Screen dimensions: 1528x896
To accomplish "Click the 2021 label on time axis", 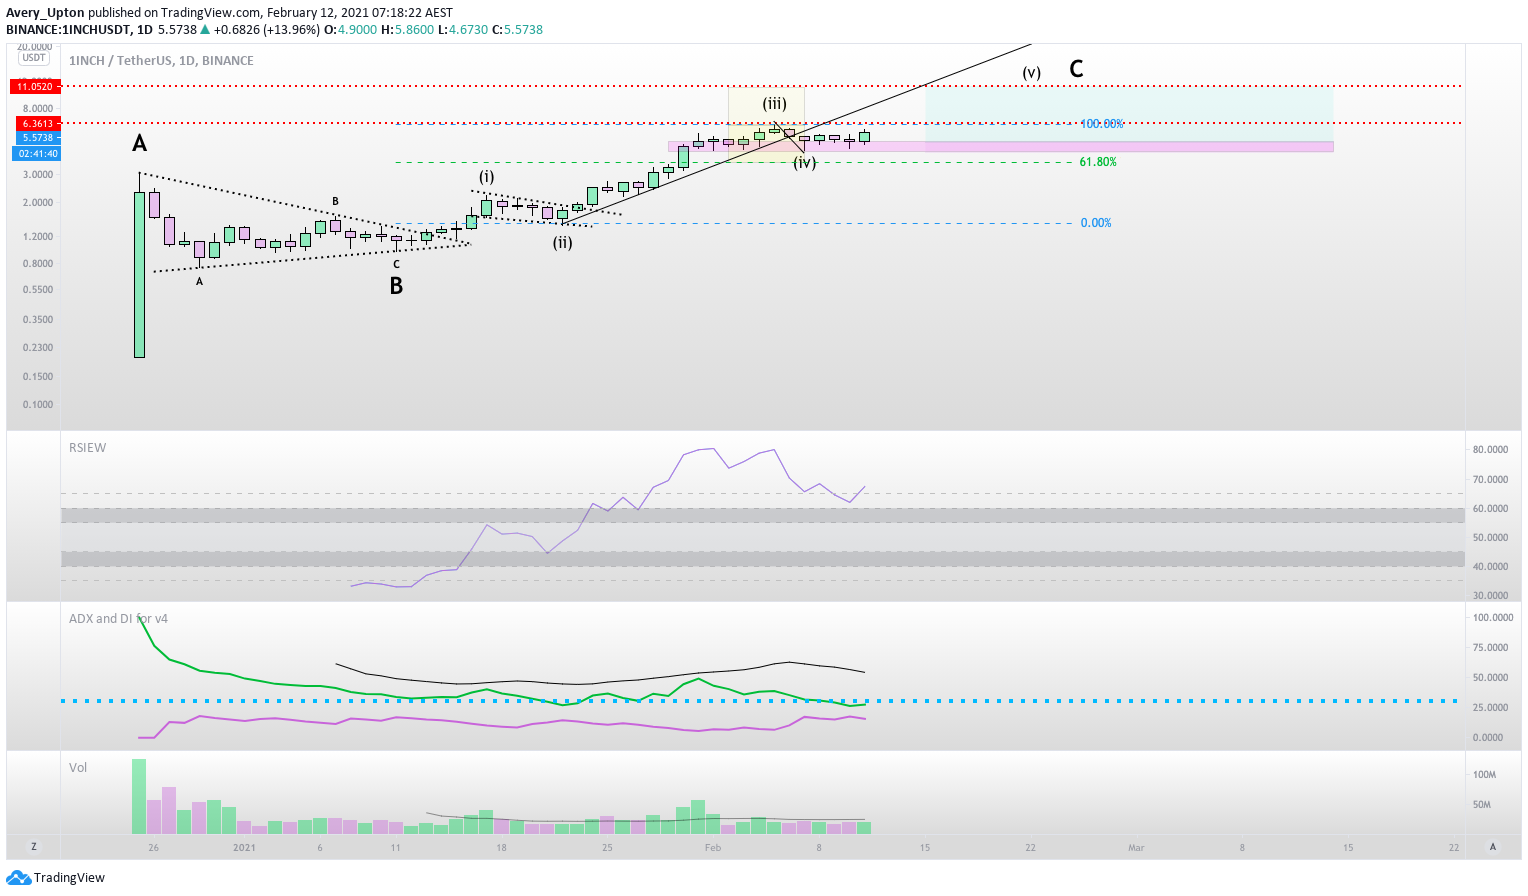I will (244, 848).
